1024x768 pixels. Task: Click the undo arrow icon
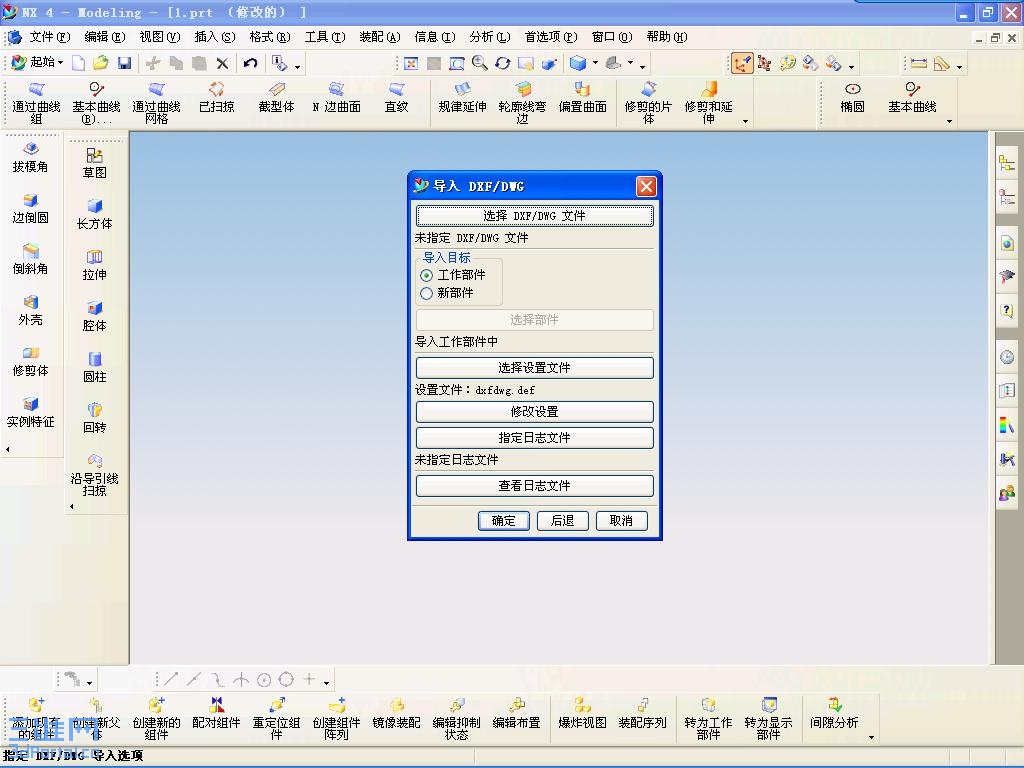point(250,63)
